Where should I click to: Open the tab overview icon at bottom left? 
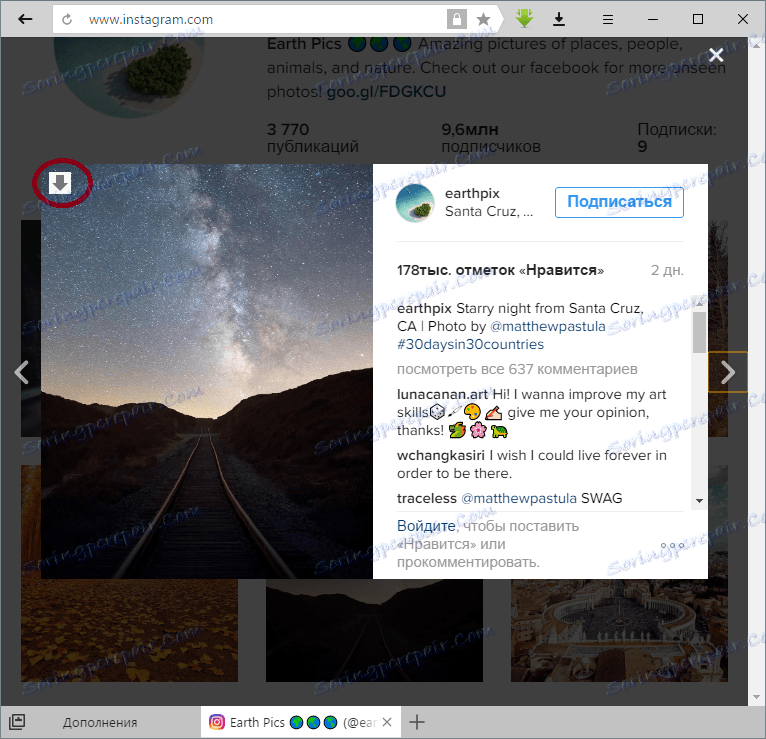[x=17, y=721]
